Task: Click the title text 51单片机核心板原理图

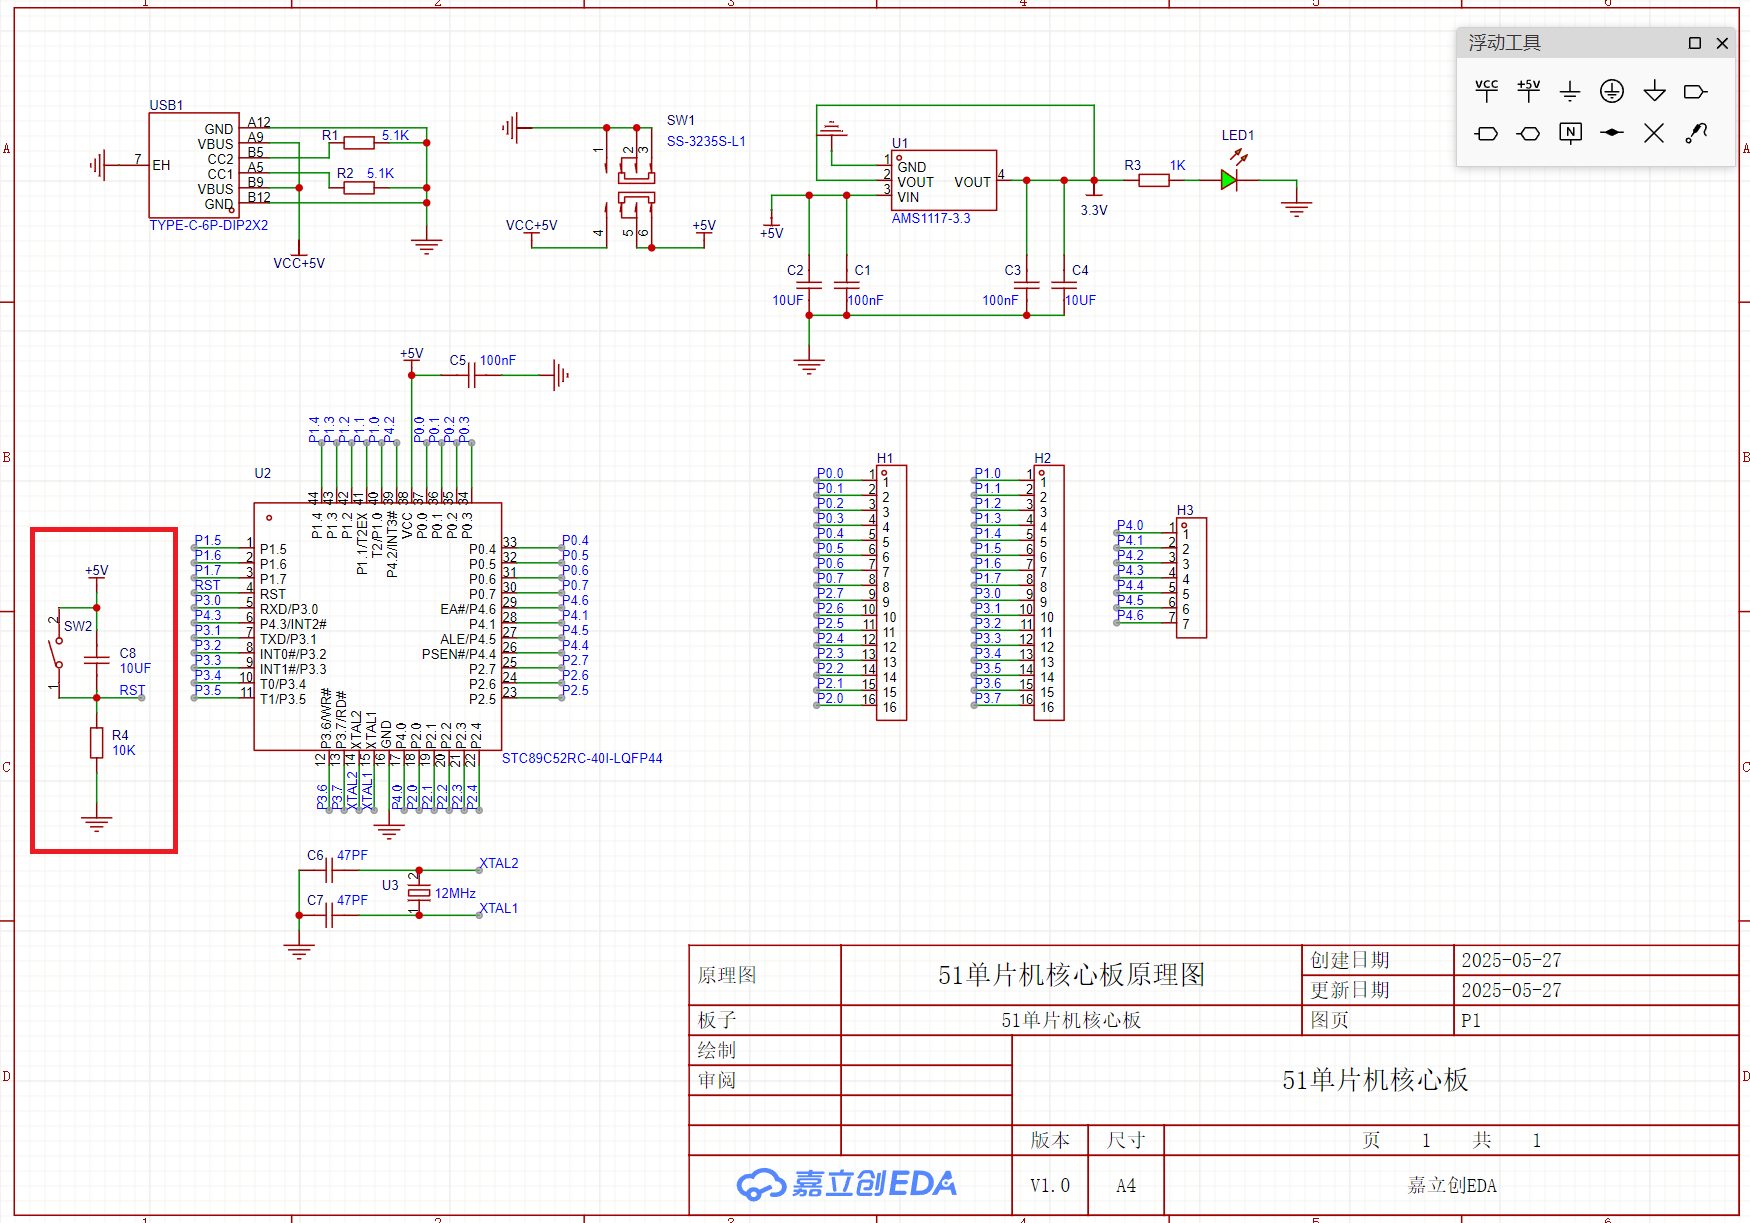Action: pos(1071,975)
